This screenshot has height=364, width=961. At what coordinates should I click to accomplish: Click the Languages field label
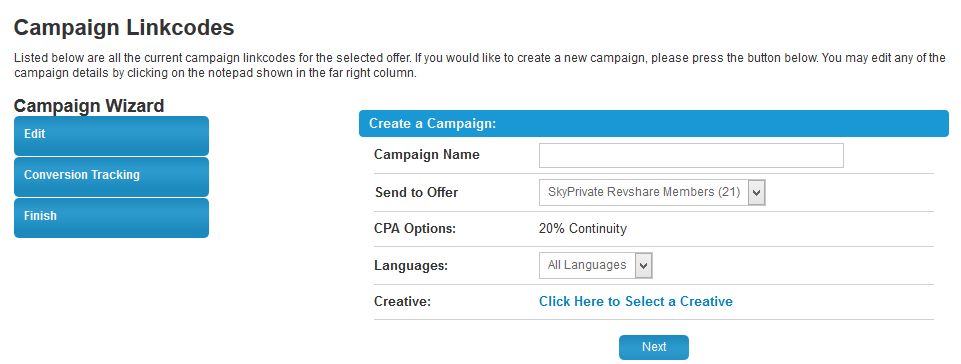[x=411, y=266]
